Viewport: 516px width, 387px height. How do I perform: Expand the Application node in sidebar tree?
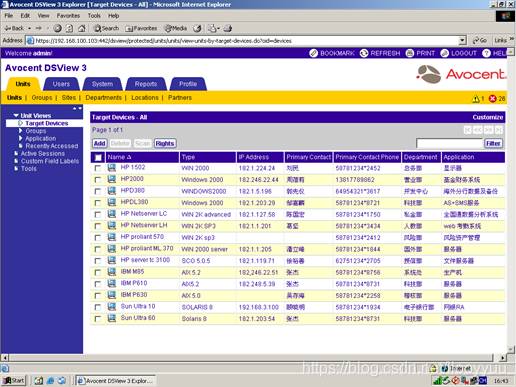click(x=21, y=138)
